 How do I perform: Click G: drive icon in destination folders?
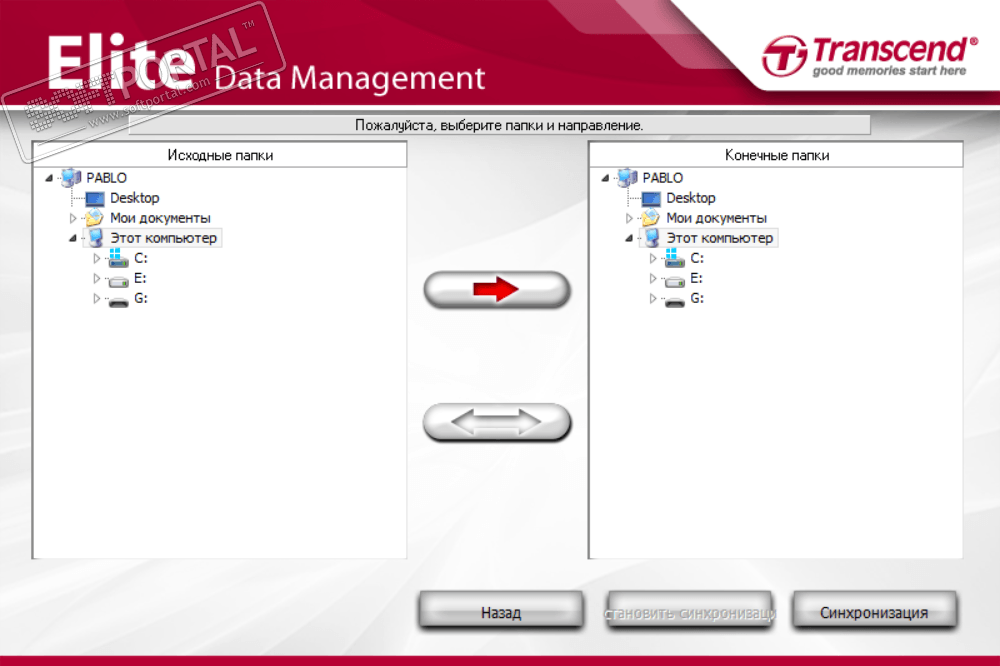click(674, 300)
